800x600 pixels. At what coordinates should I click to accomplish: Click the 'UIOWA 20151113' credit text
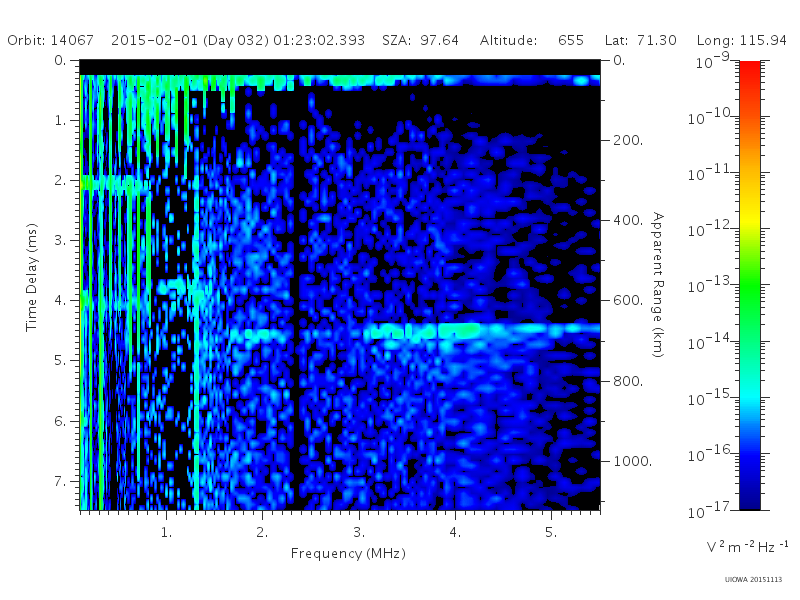click(x=753, y=580)
